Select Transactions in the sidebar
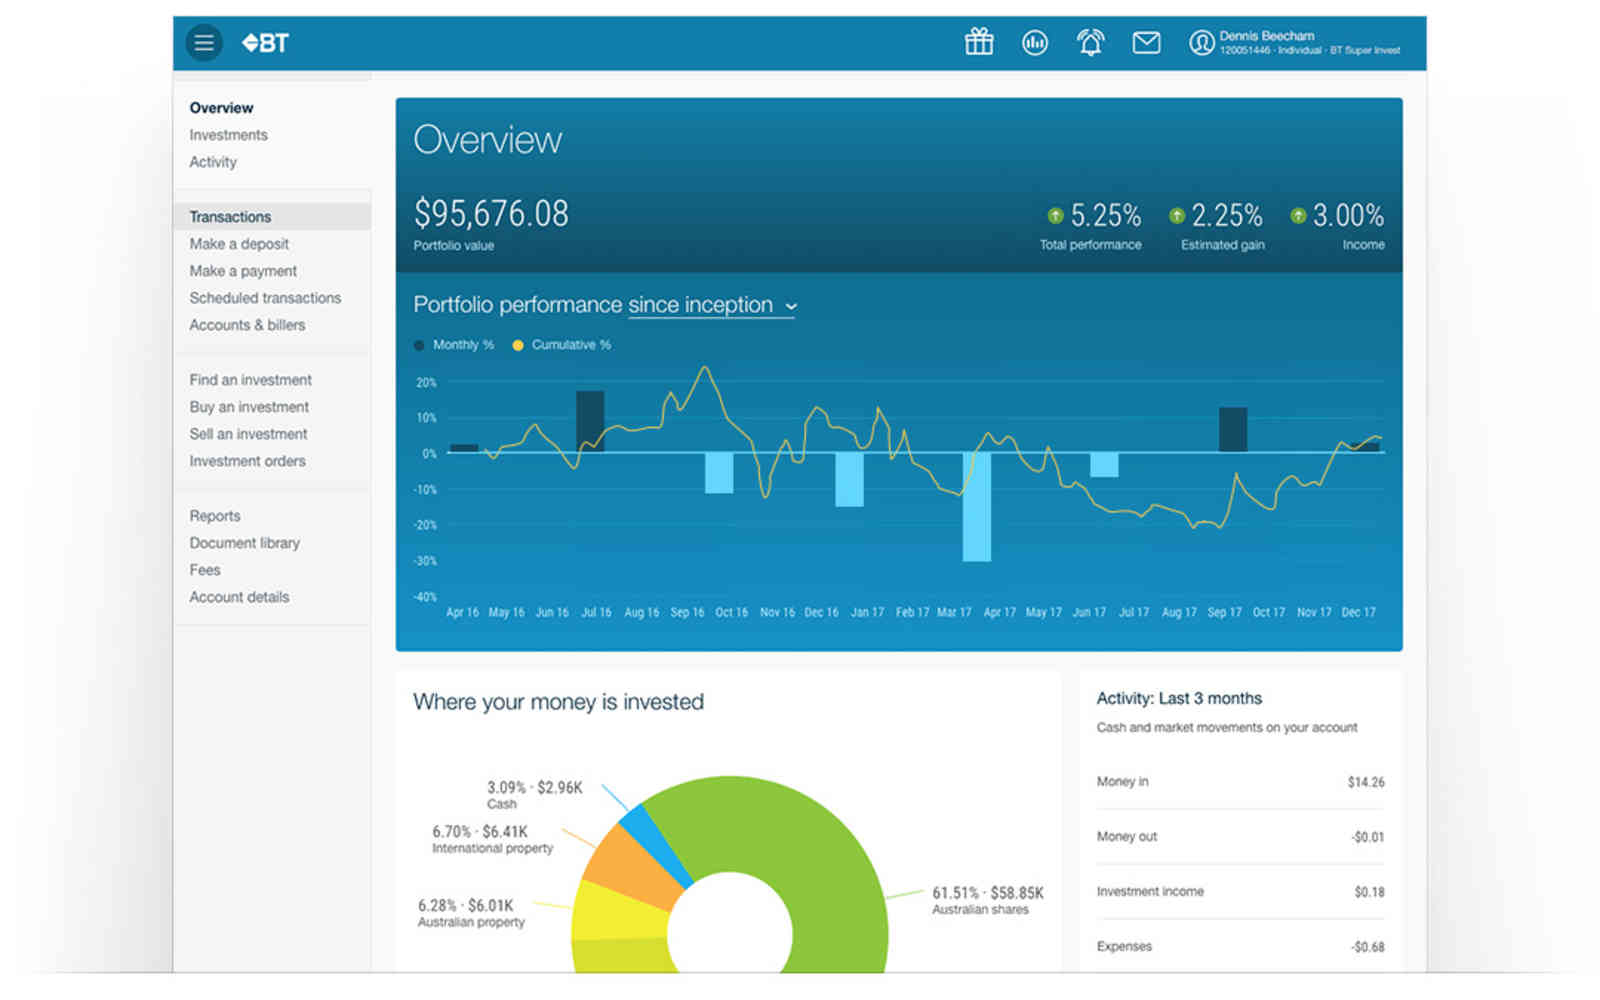Screen dimensions: 1600x1000 pyautogui.click(x=272, y=217)
